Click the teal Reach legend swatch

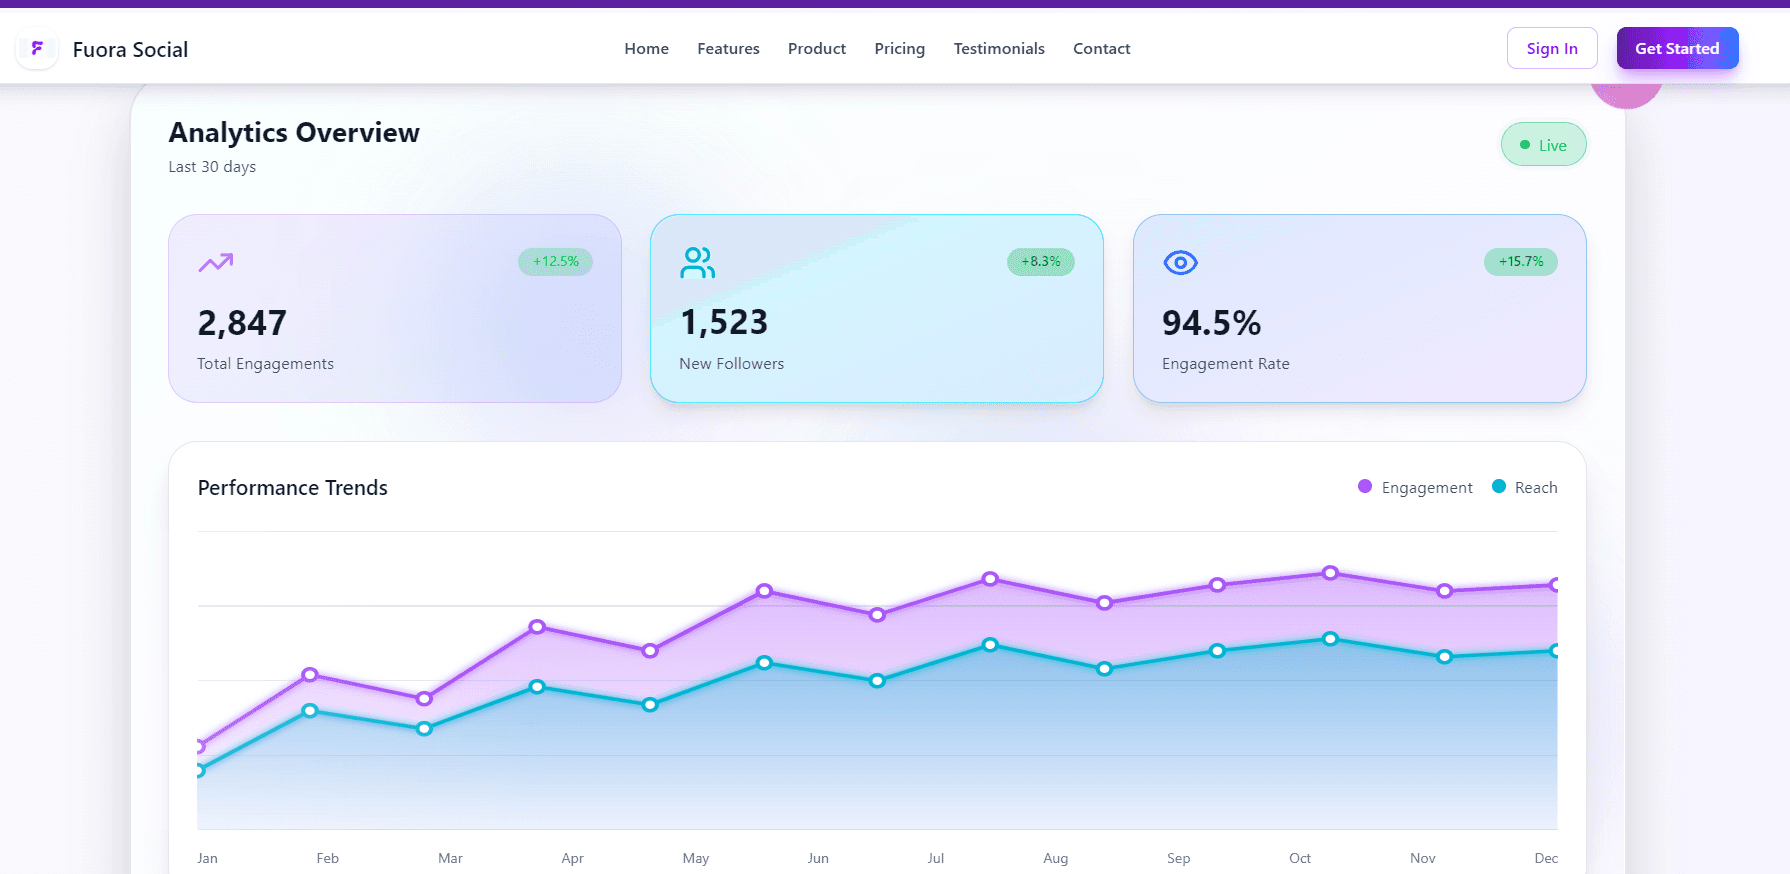(x=1499, y=486)
